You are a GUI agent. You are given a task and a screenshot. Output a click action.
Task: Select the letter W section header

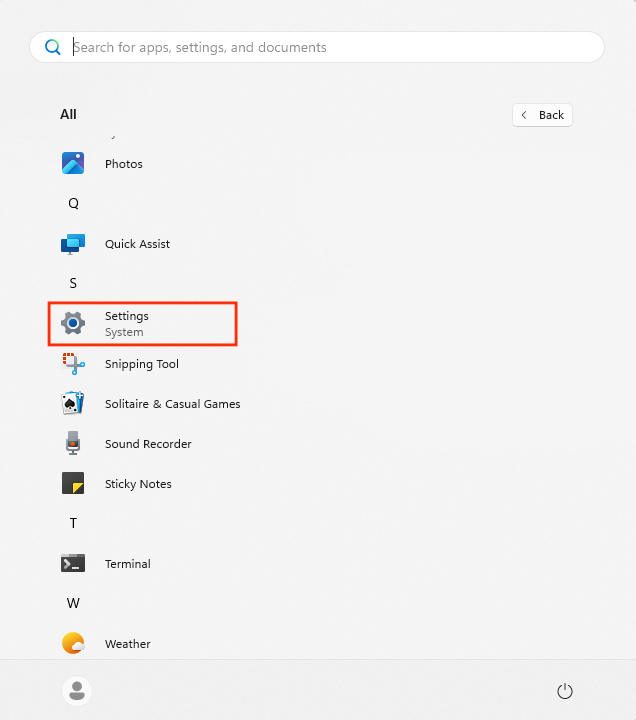[73, 603]
